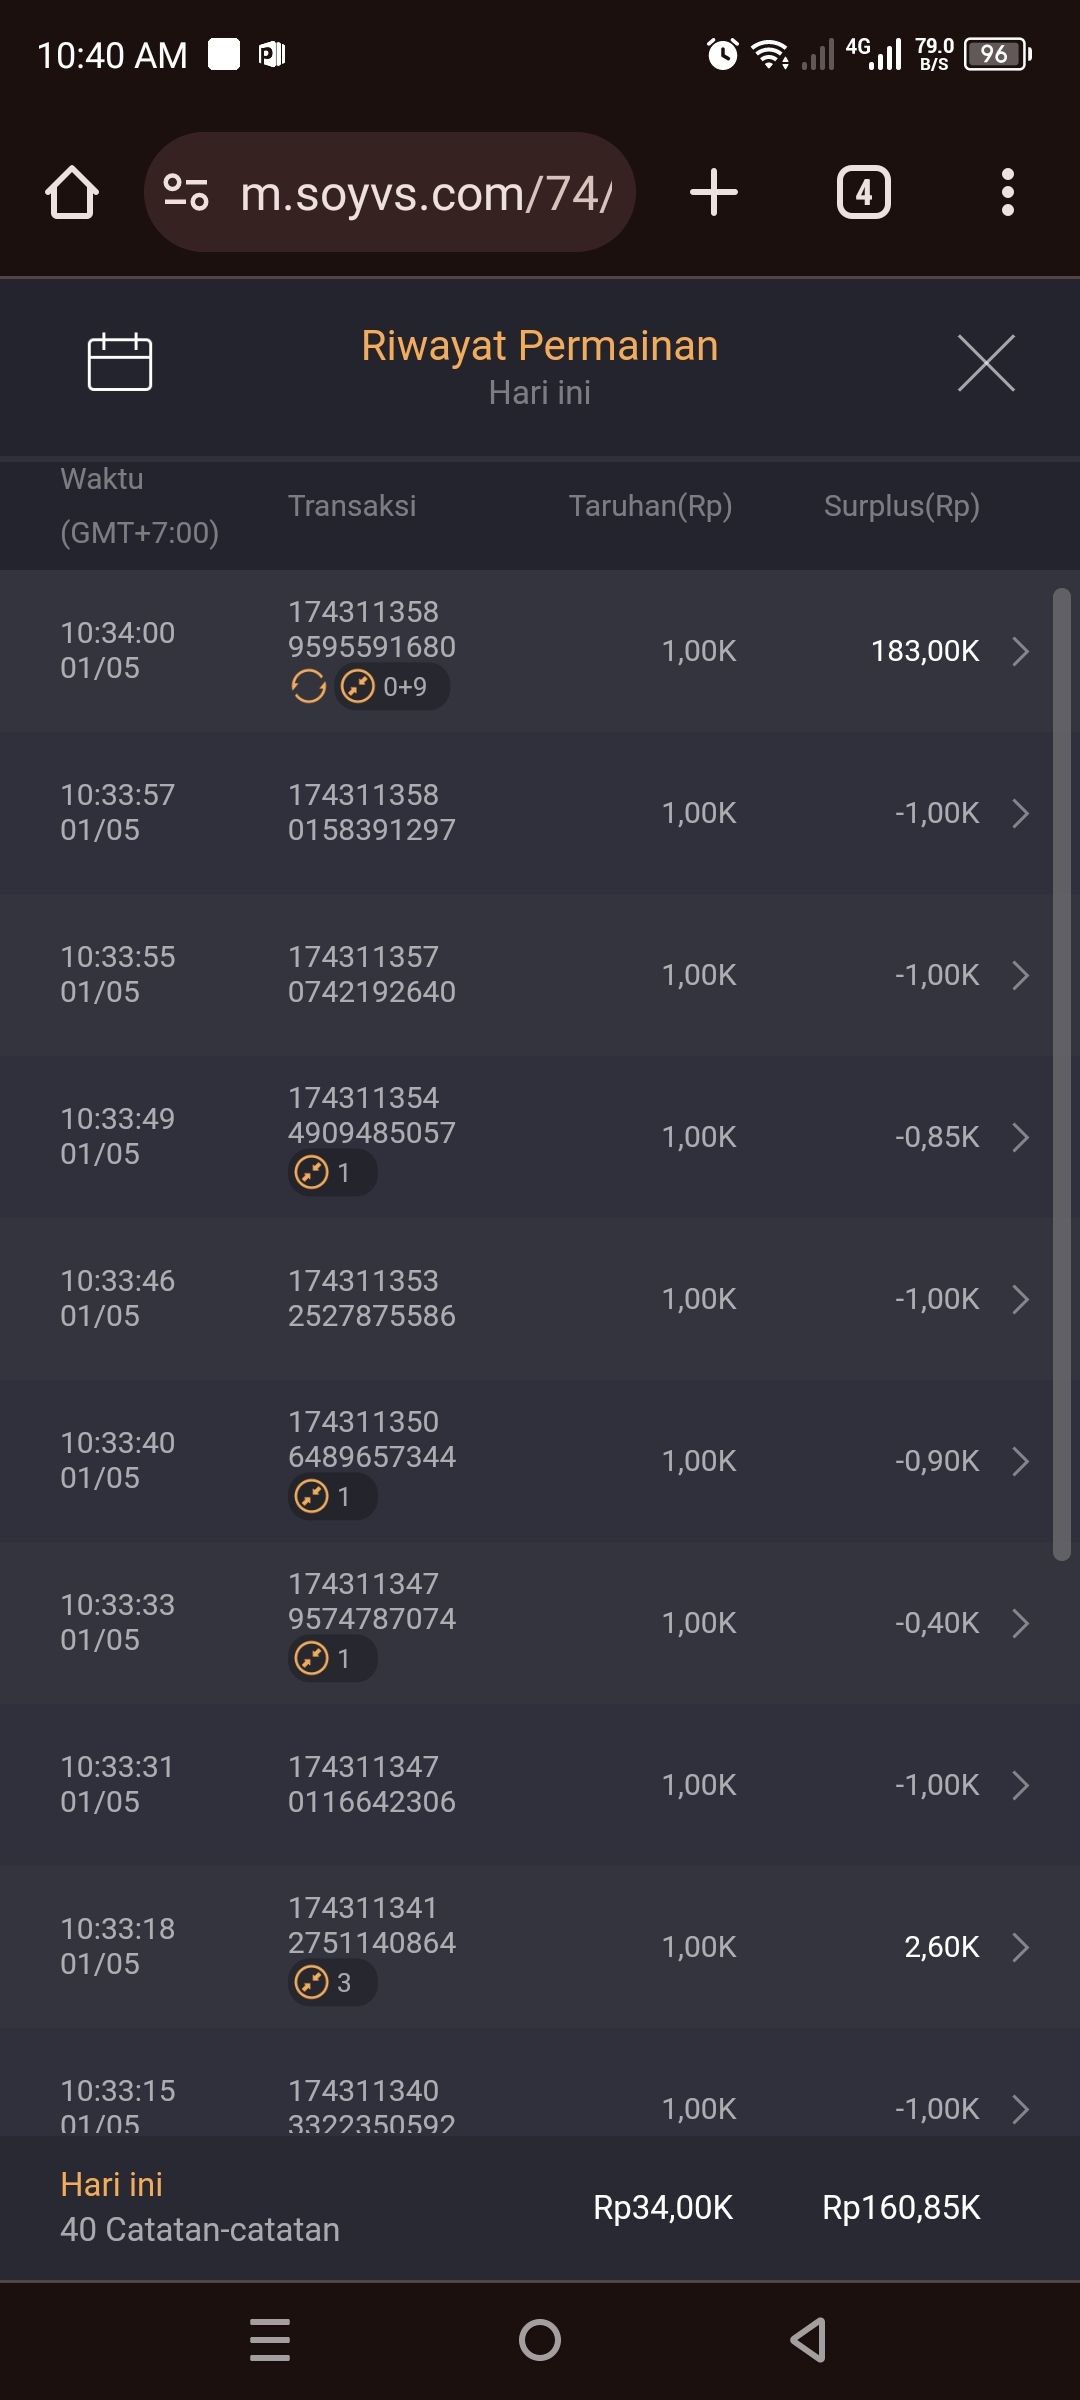Tap the badge showing 3 on 10:33:18 row
Image resolution: width=1080 pixels, height=2400 pixels.
click(x=332, y=1982)
